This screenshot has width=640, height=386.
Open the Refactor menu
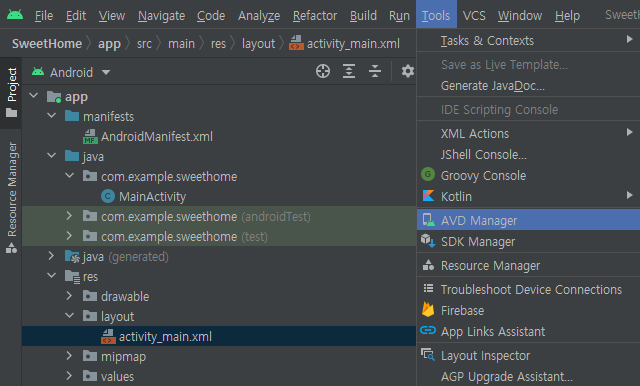pyautogui.click(x=315, y=16)
